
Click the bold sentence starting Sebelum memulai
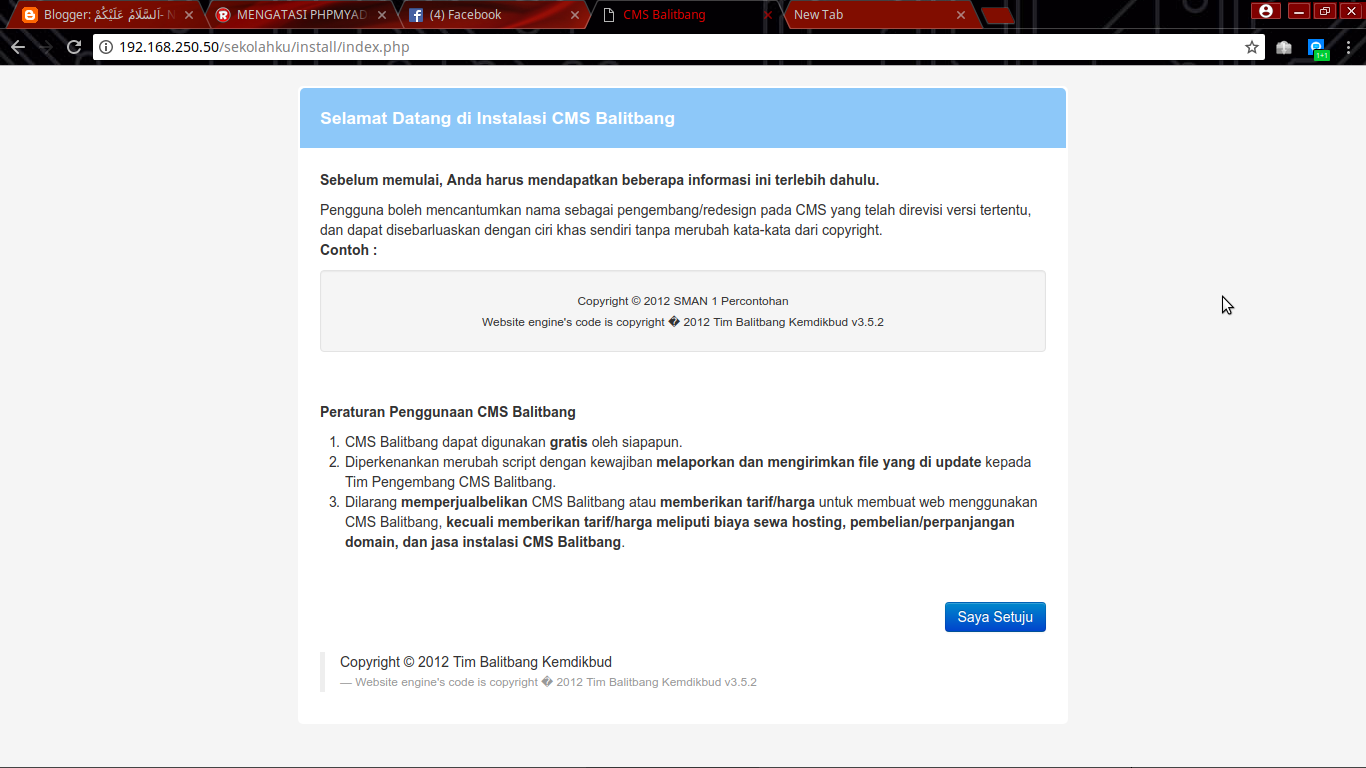pos(600,180)
